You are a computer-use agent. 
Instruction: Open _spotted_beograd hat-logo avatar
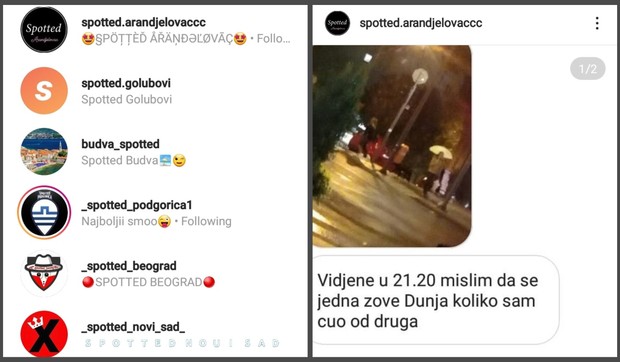pos(44,273)
